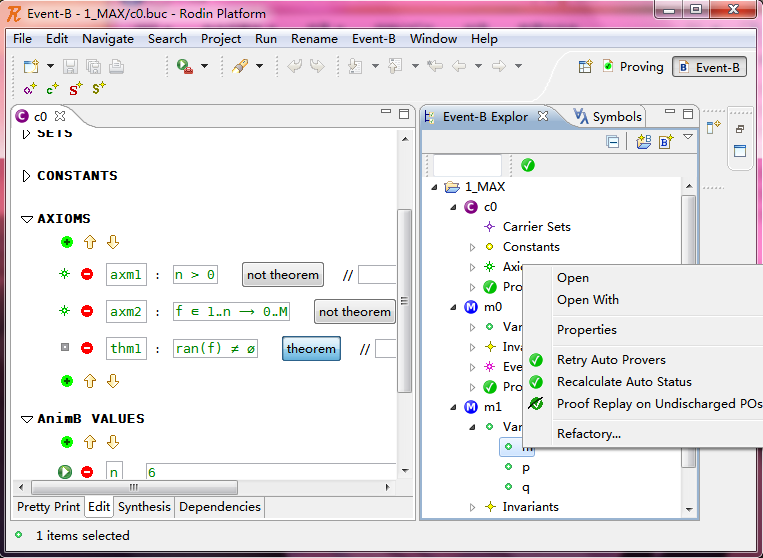The height and width of the screenshot is (558, 763).
Task: Click the Back navigation arrow icon
Action: [x=458, y=66]
